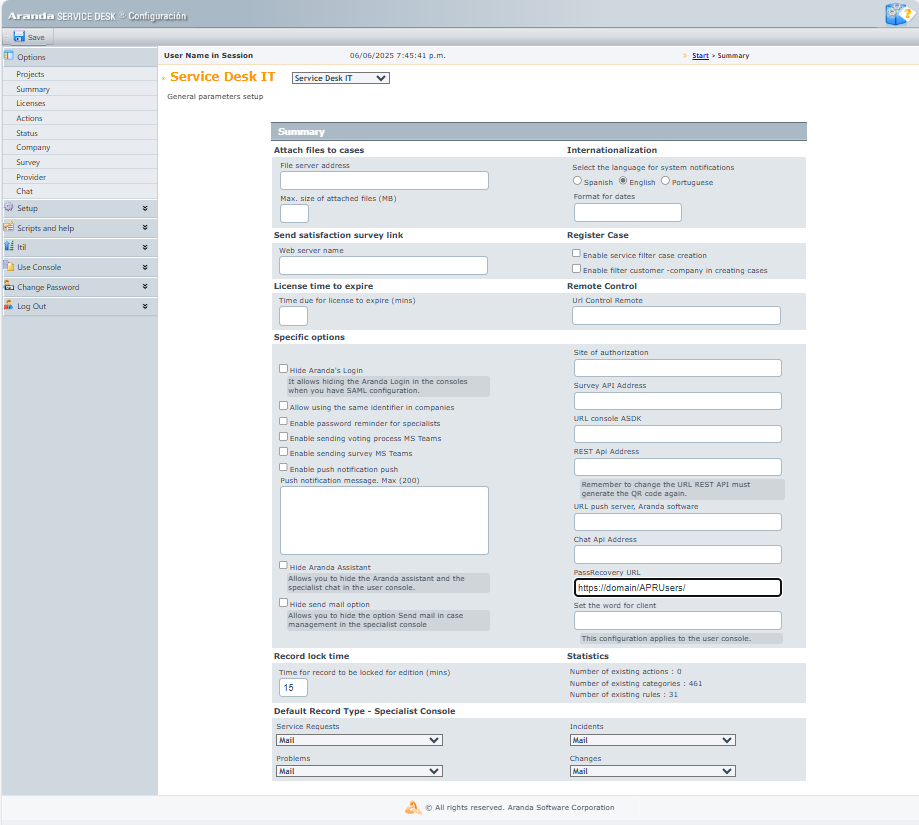Image resolution: width=919 pixels, height=825 pixels.
Task: Open Incidents record type dropdown
Action: click(x=652, y=740)
